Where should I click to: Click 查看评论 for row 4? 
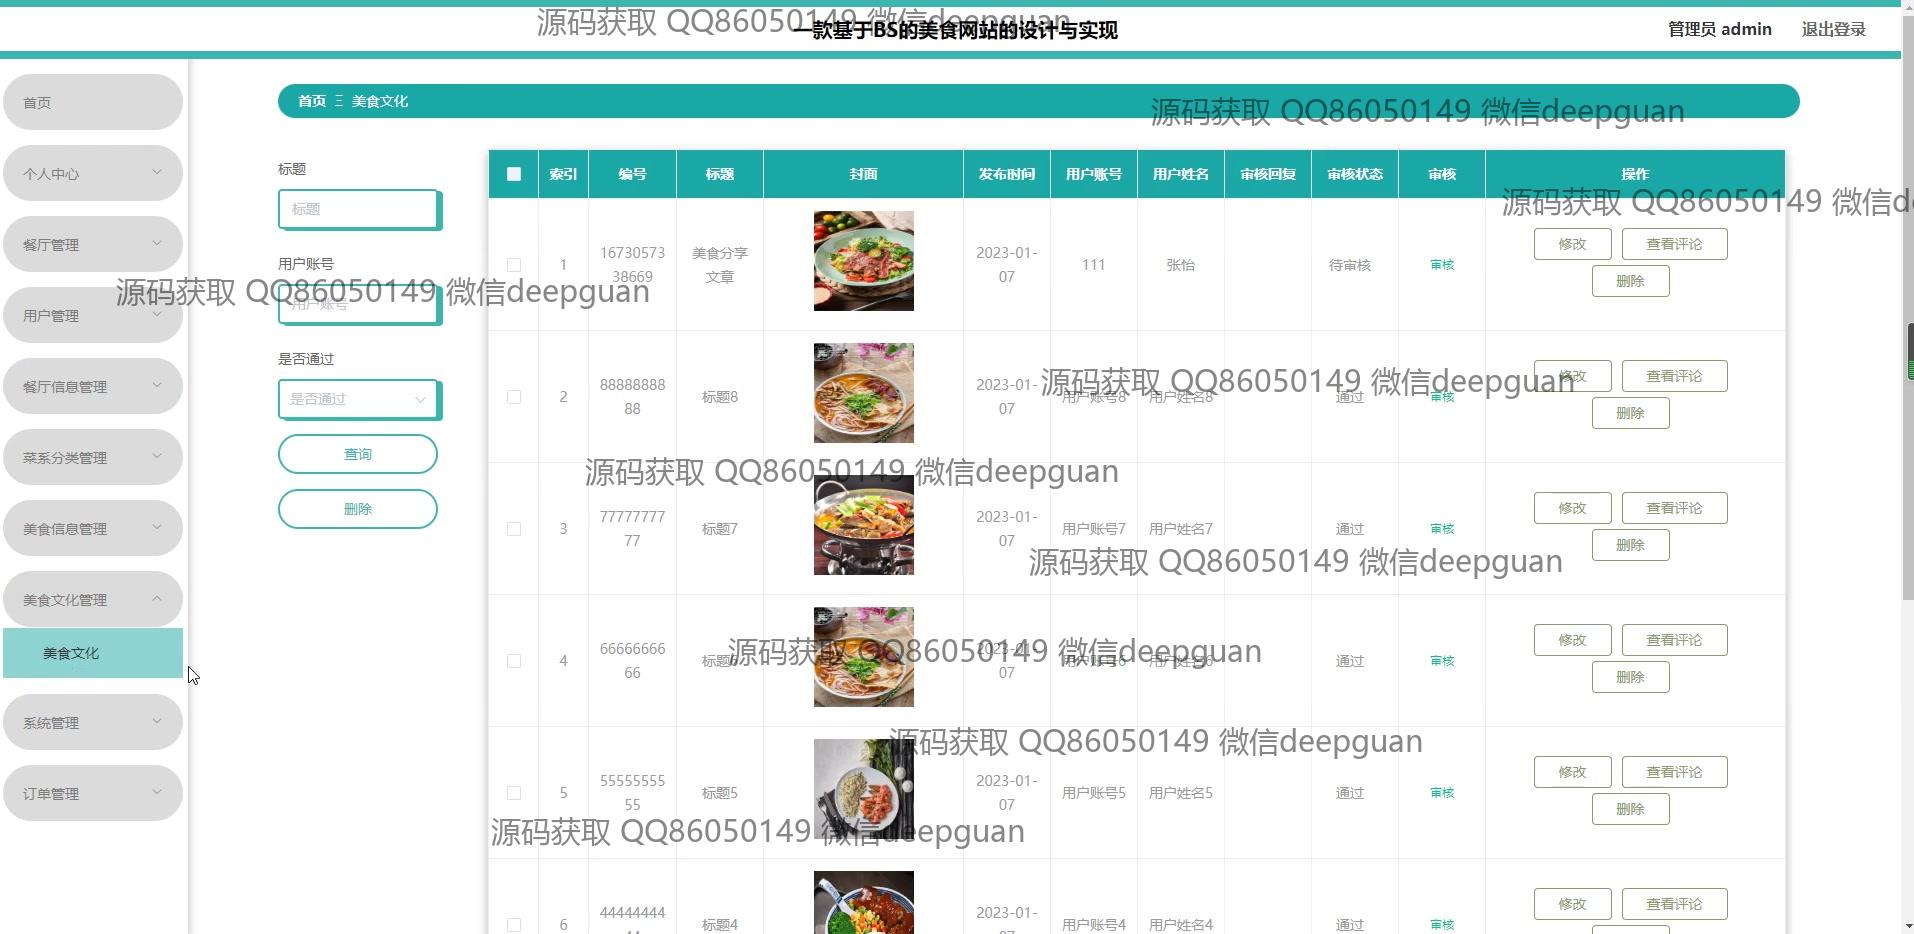point(1675,640)
